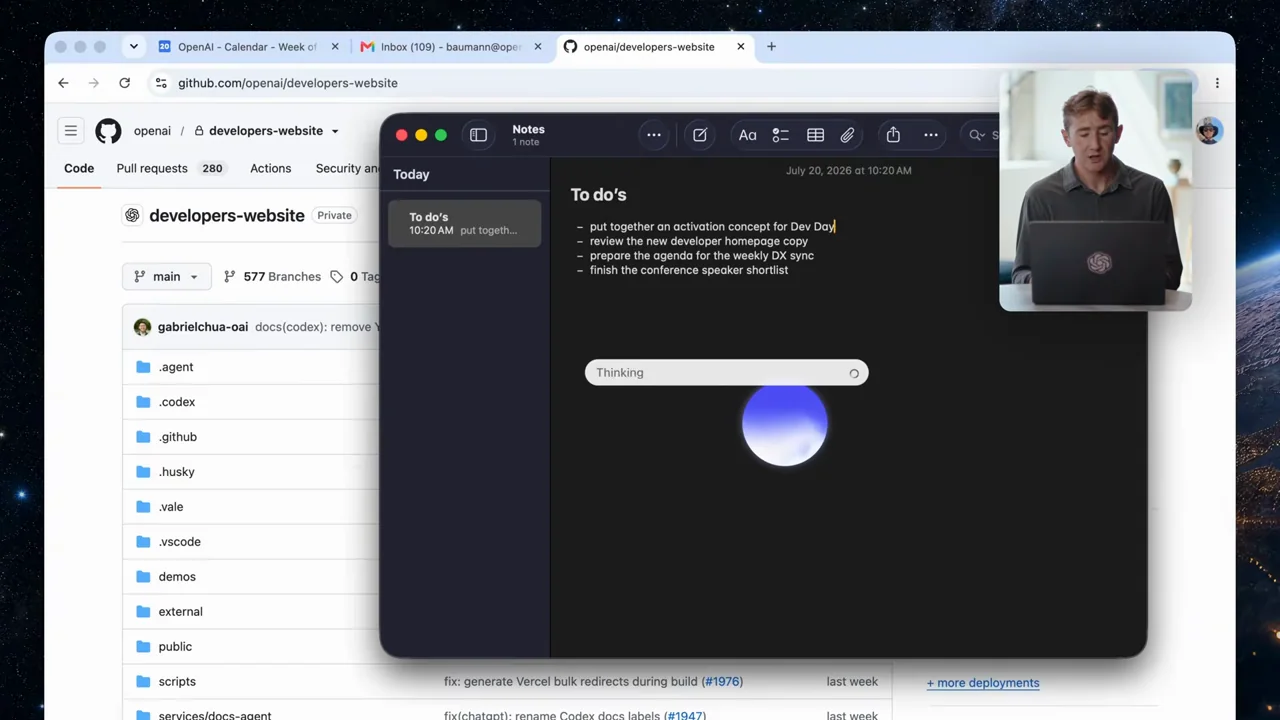This screenshot has height=720, width=1280.
Task: Click the To do's note heading
Action: click(598, 195)
